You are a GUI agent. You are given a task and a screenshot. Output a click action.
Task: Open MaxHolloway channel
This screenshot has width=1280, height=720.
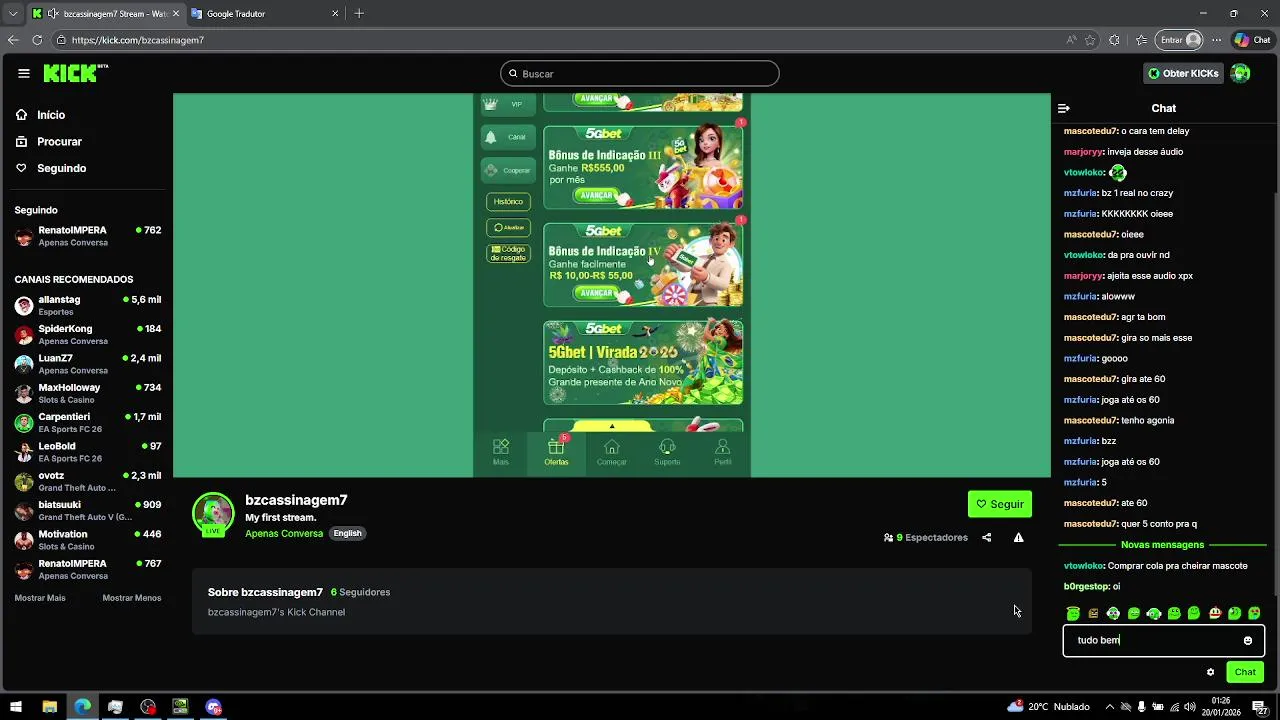point(87,393)
